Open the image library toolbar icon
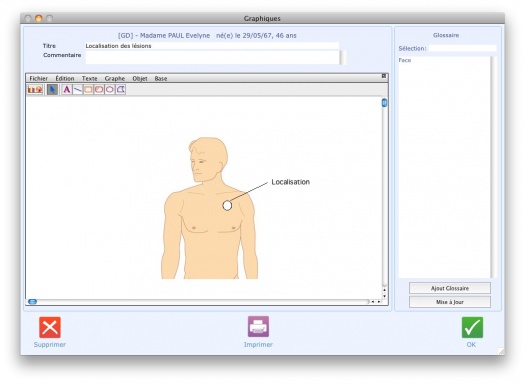The width and height of the screenshot is (525, 383). coord(35,90)
